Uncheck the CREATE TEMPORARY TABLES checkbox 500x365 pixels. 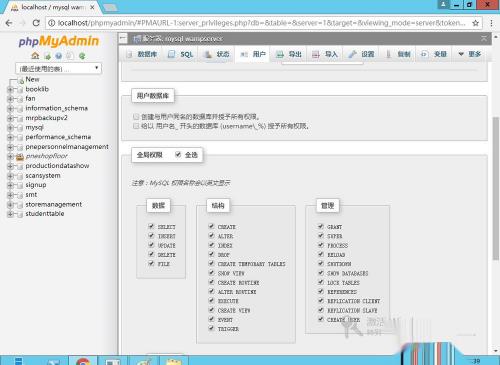211,263
